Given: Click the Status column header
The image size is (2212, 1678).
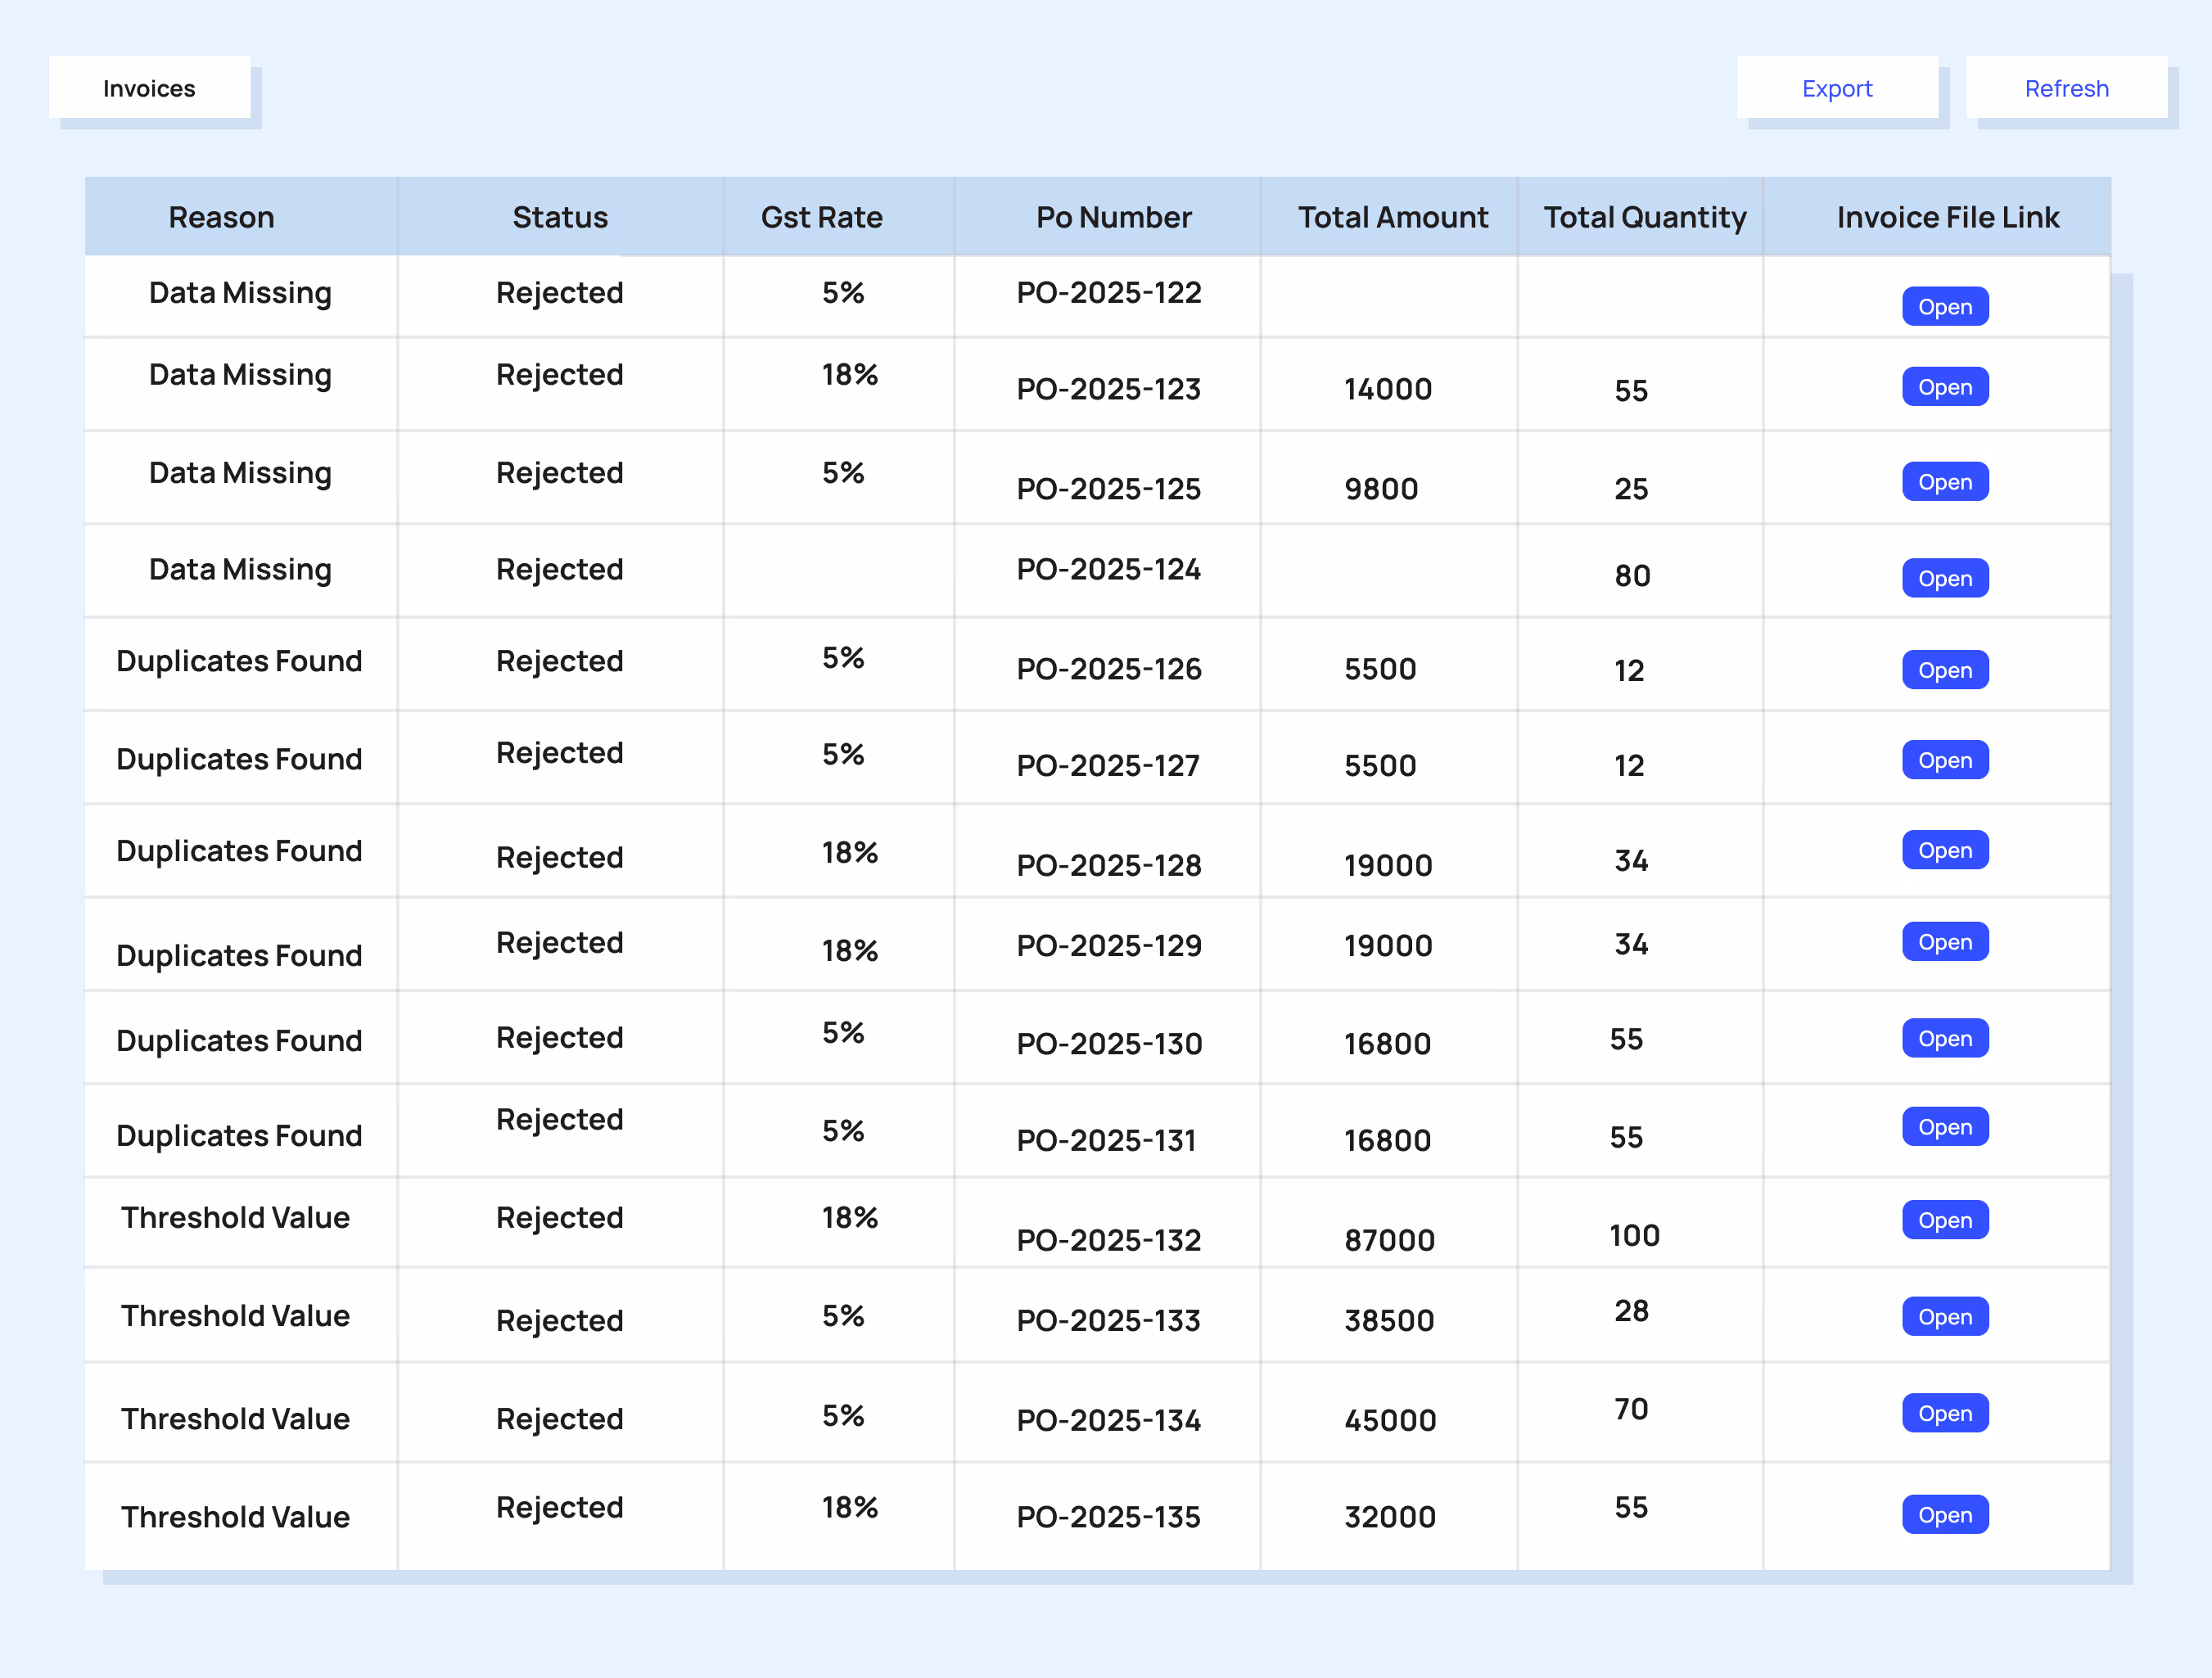Looking at the screenshot, I should pos(560,217).
